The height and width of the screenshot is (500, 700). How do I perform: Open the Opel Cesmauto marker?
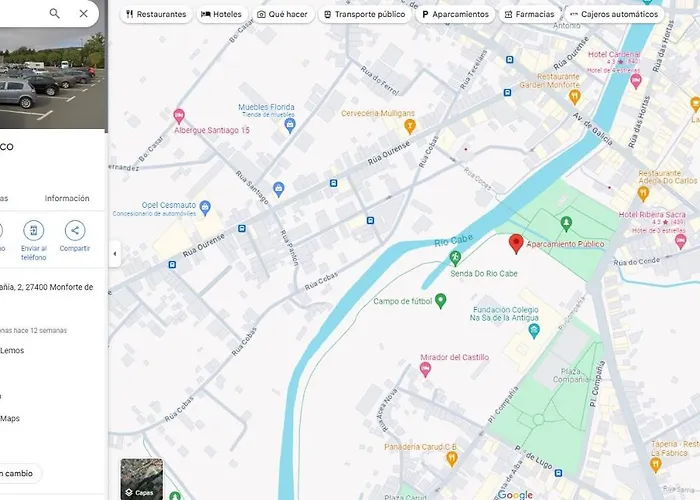205,207
